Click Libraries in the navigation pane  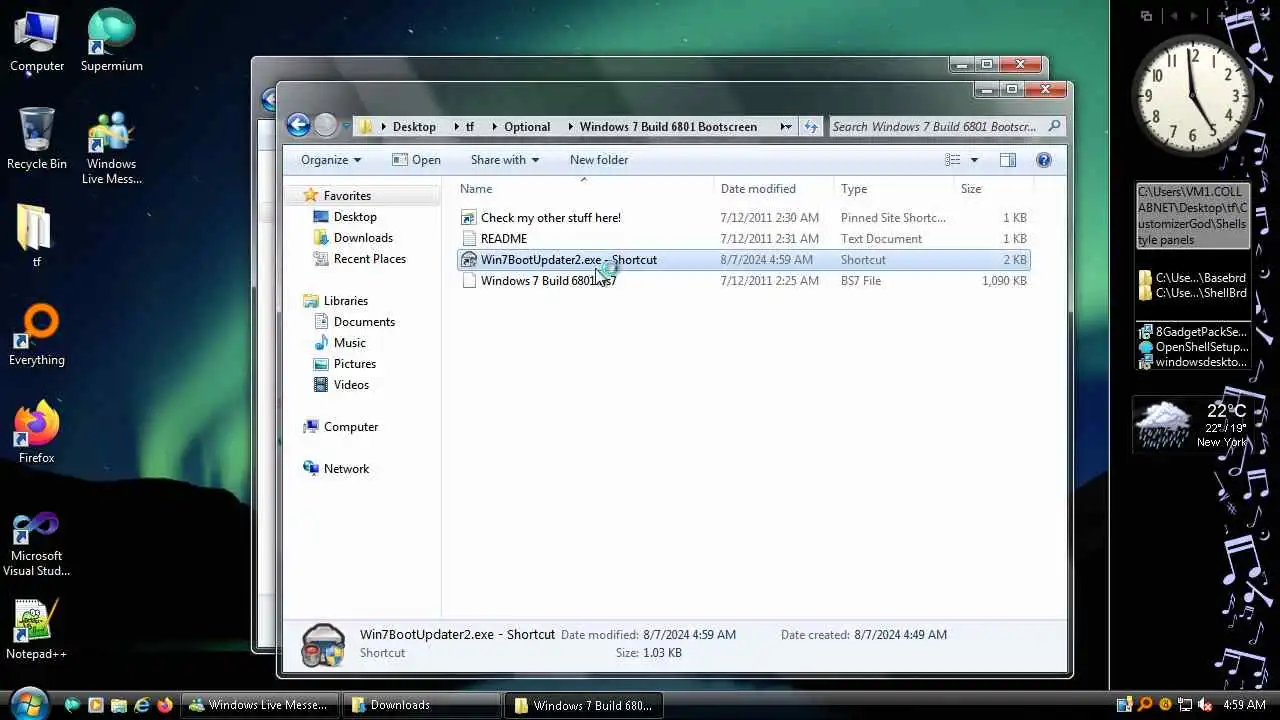345,301
